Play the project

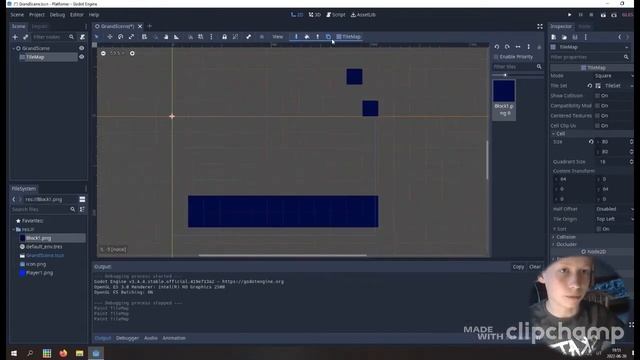[x=570, y=15]
